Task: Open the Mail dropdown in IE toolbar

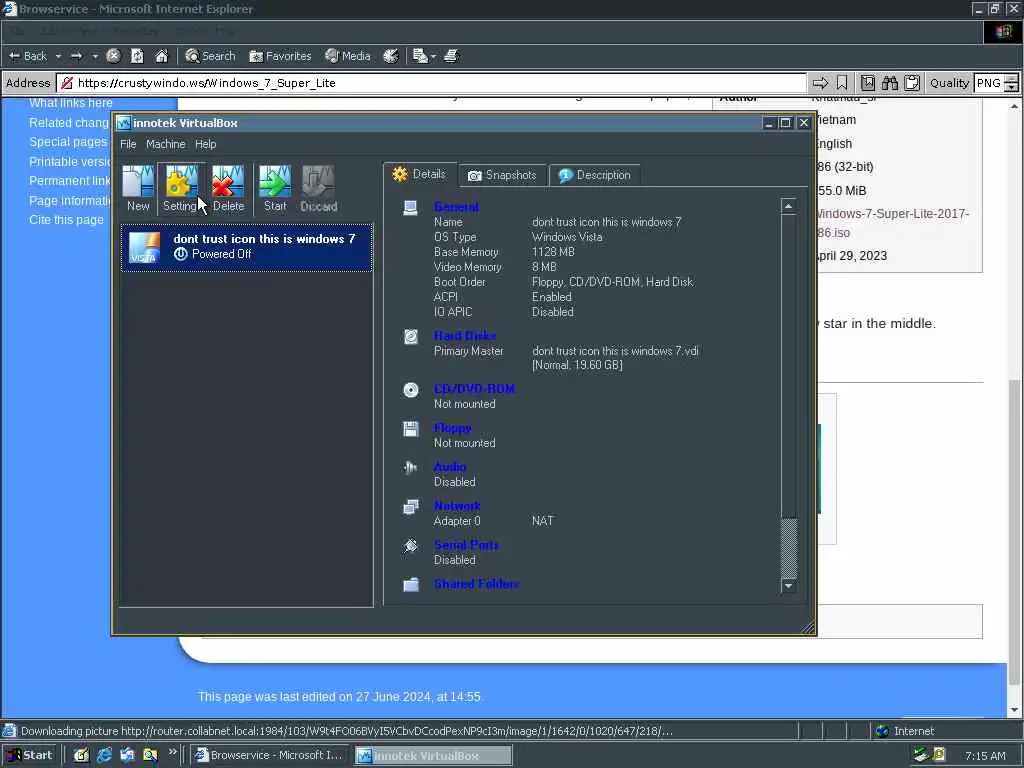Action: (x=424, y=56)
